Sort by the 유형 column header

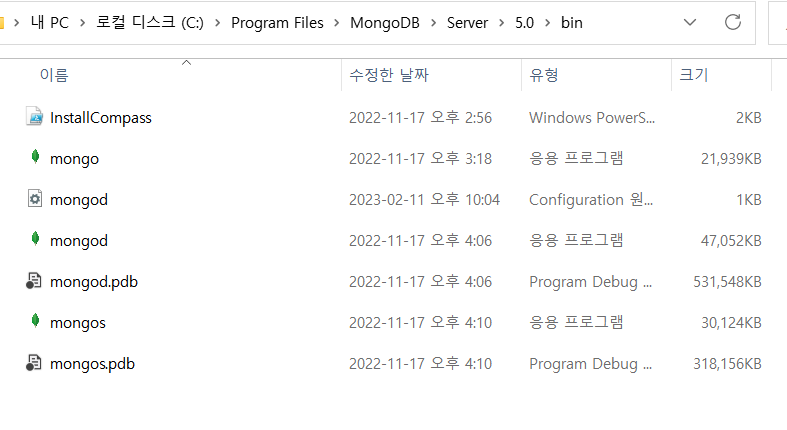point(544,75)
